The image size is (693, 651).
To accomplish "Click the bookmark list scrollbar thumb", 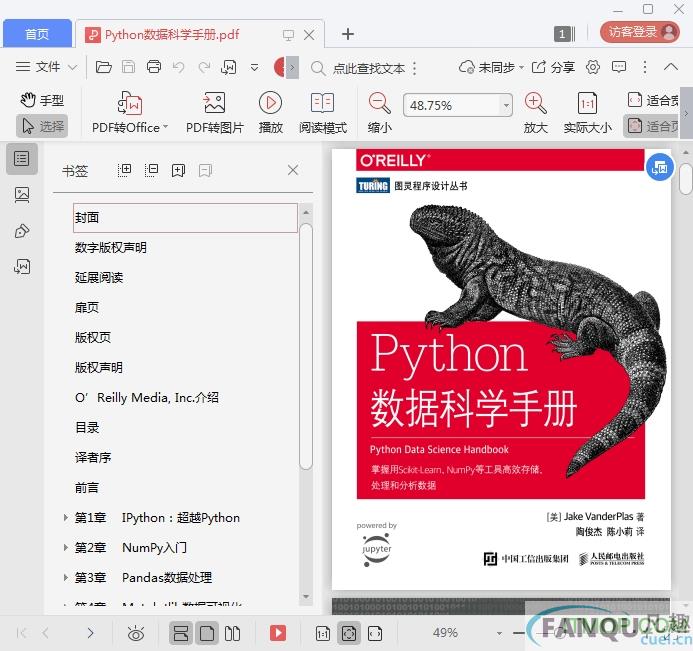I will [x=306, y=346].
